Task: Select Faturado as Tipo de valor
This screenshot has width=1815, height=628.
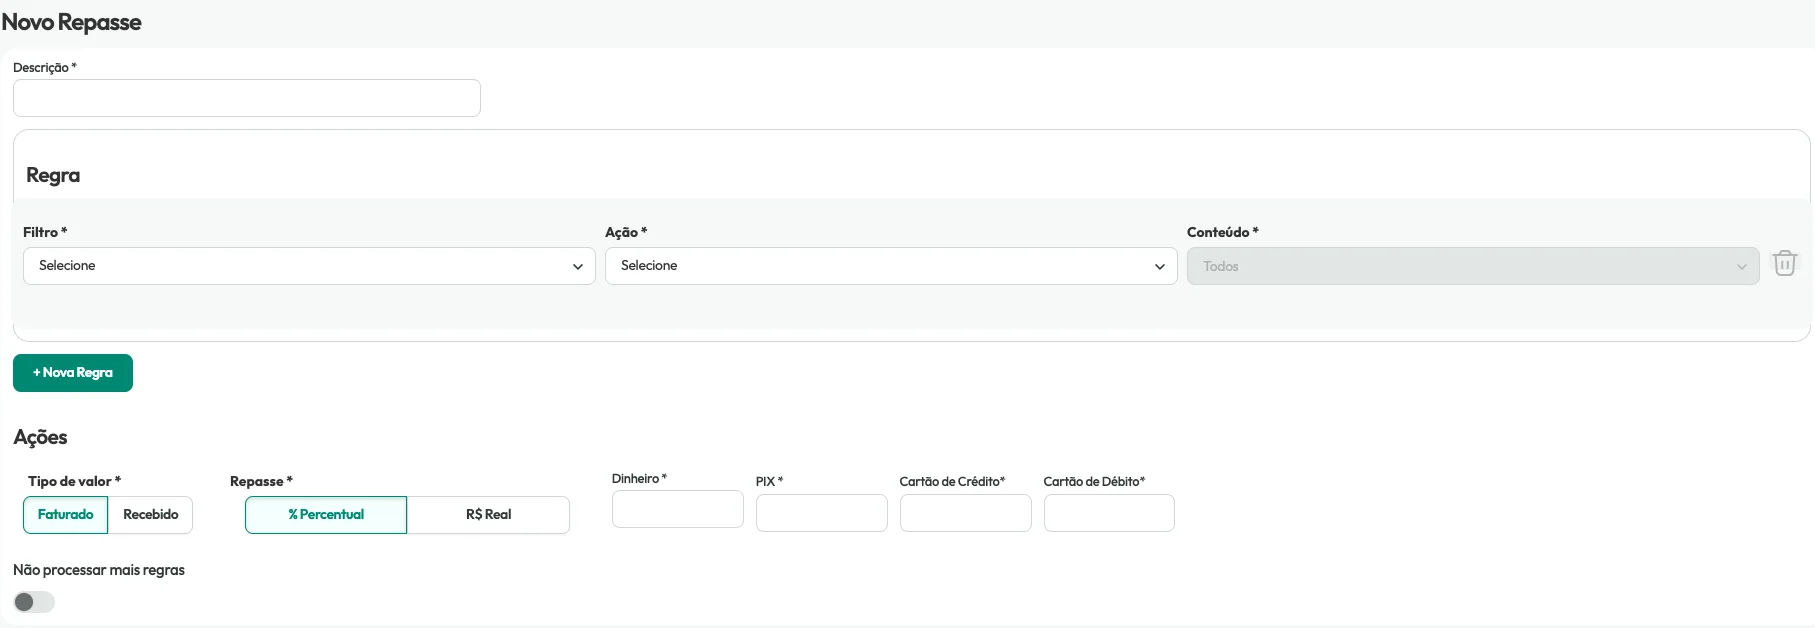Action: pyautogui.click(x=66, y=515)
